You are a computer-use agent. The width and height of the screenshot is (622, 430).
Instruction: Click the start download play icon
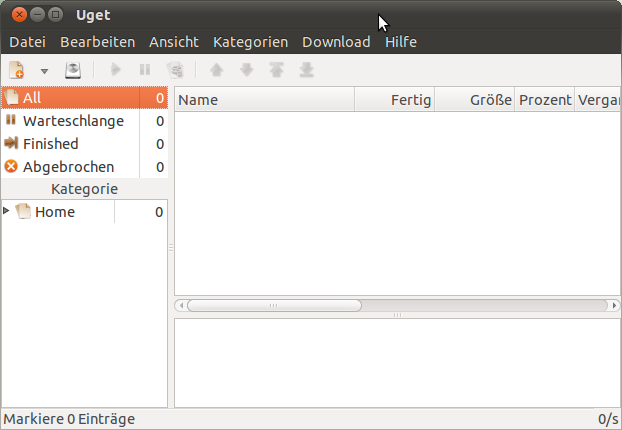[x=115, y=70]
